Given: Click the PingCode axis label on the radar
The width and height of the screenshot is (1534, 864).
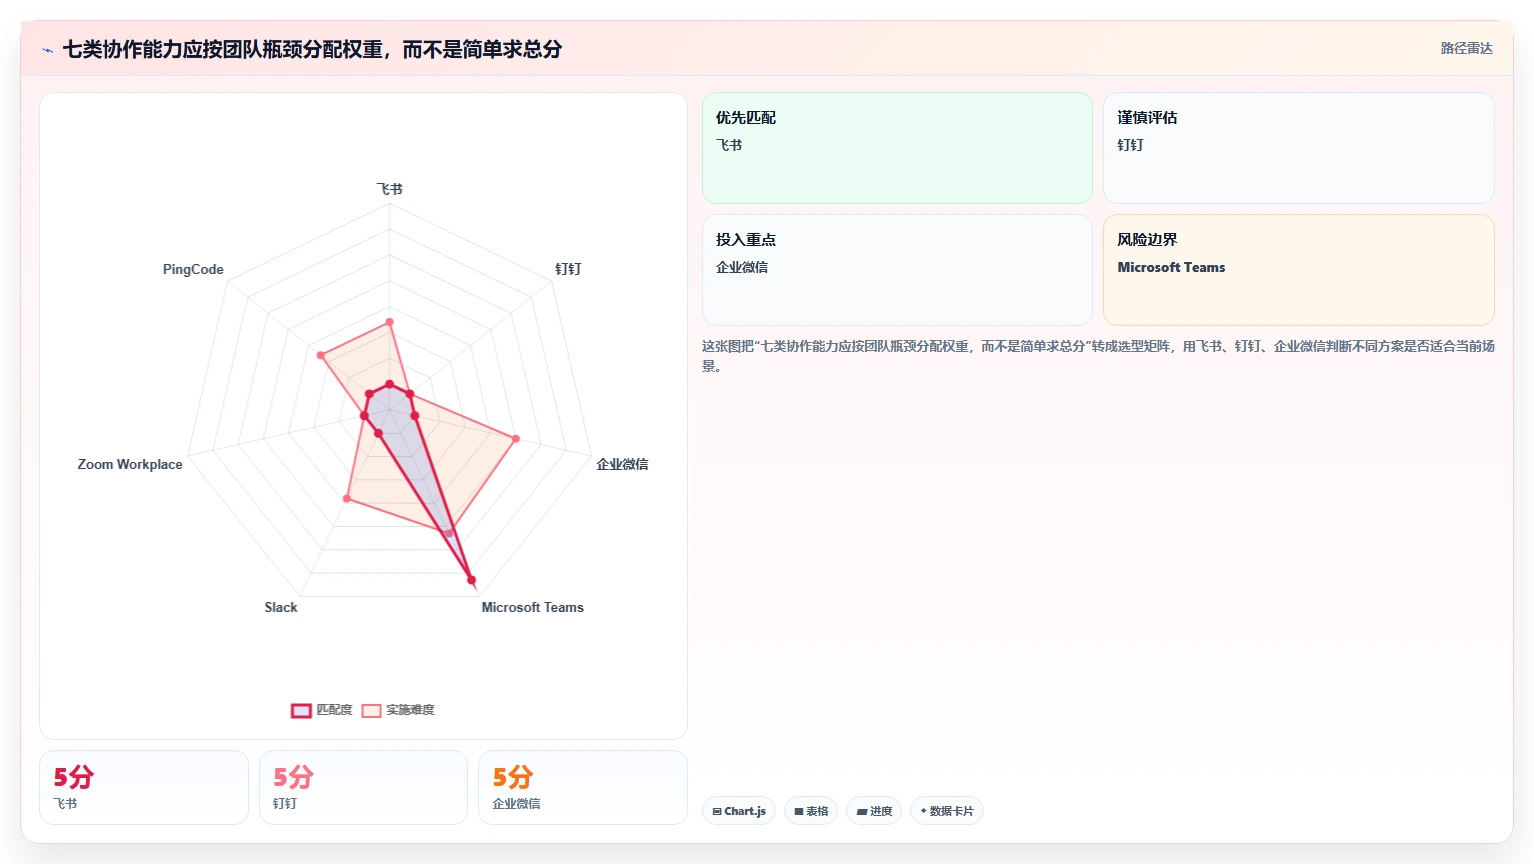Looking at the screenshot, I should coord(193,269).
